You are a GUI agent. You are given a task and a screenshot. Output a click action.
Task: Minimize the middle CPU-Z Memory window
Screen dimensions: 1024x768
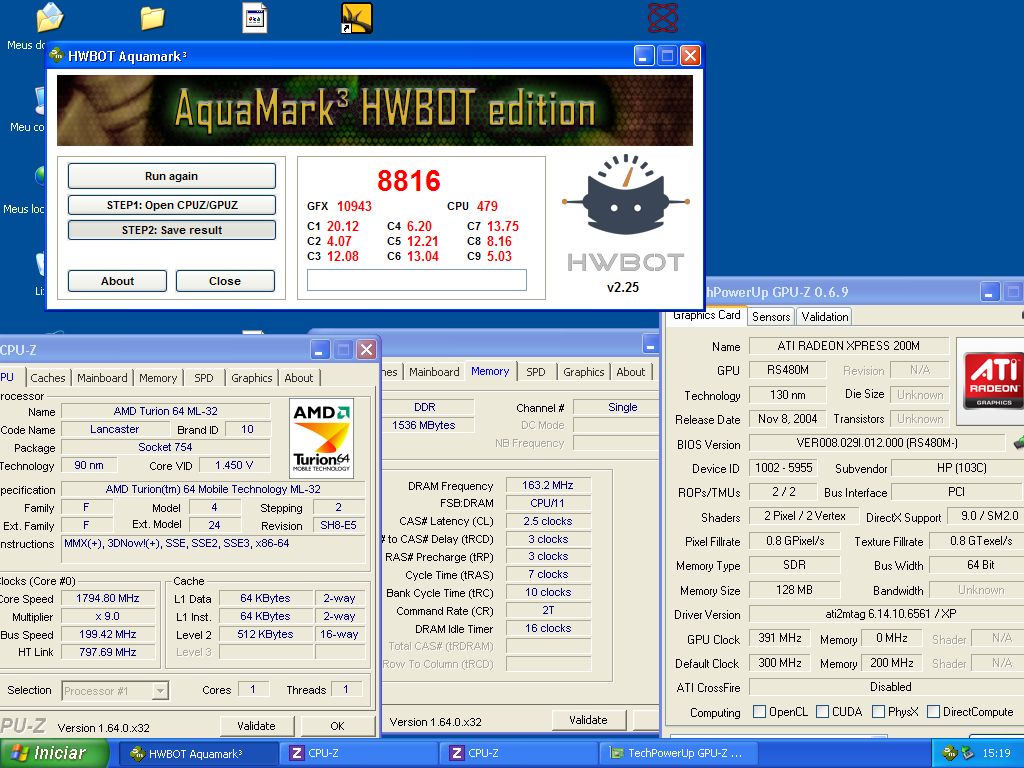(x=650, y=344)
